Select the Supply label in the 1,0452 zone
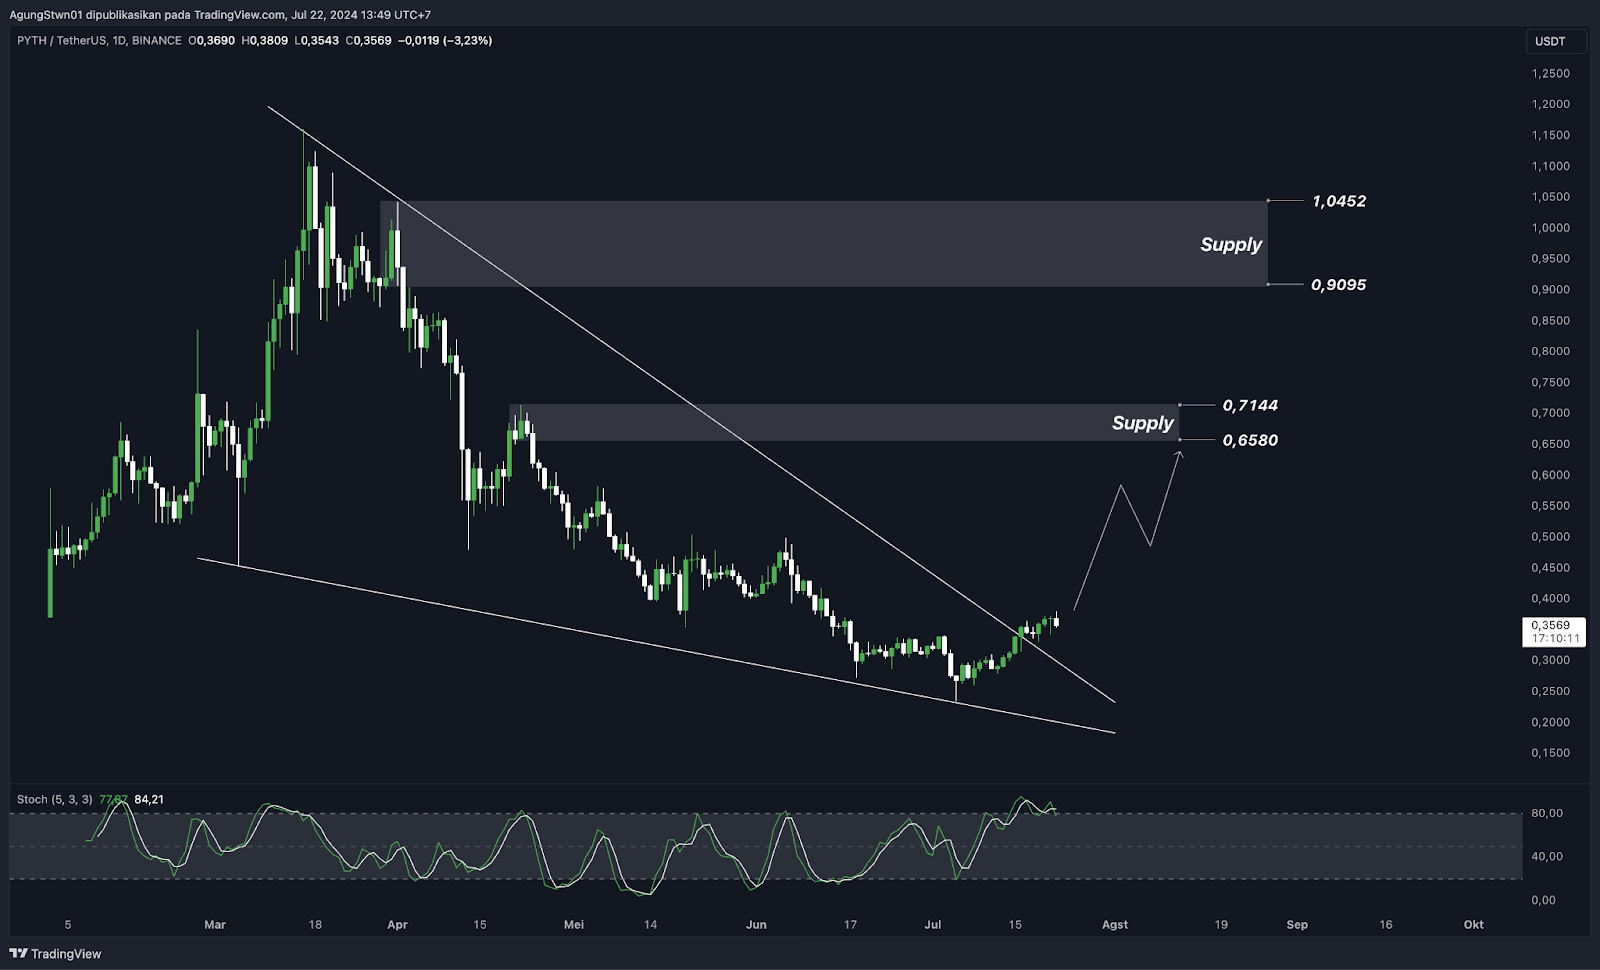The height and width of the screenshot is (970, 1600). click(1231, 245)
